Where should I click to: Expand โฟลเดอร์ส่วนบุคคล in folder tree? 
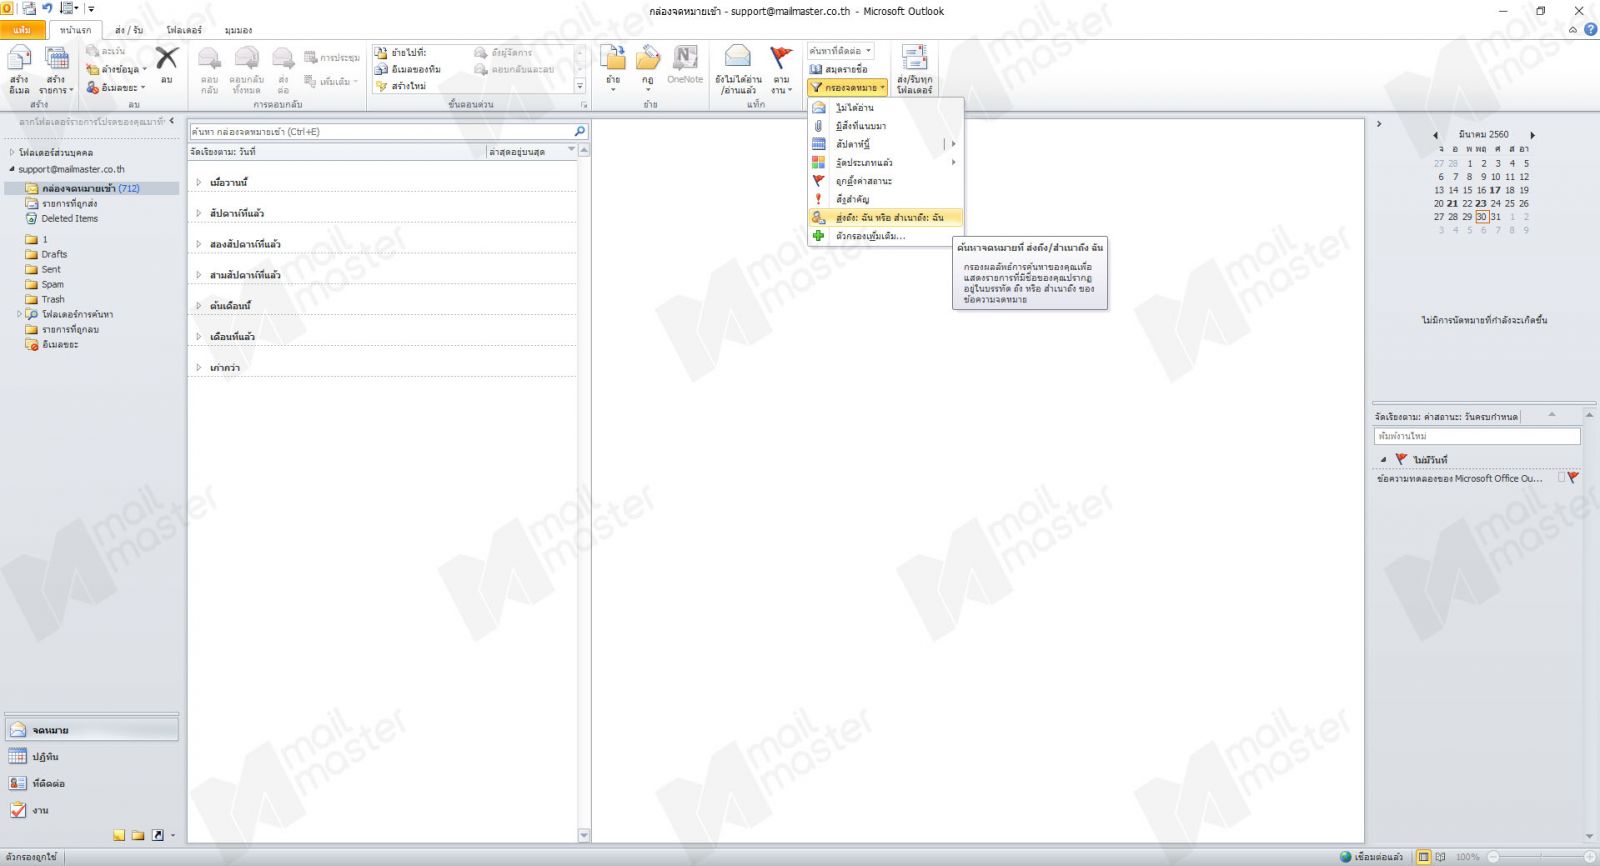tap(12, 153)
